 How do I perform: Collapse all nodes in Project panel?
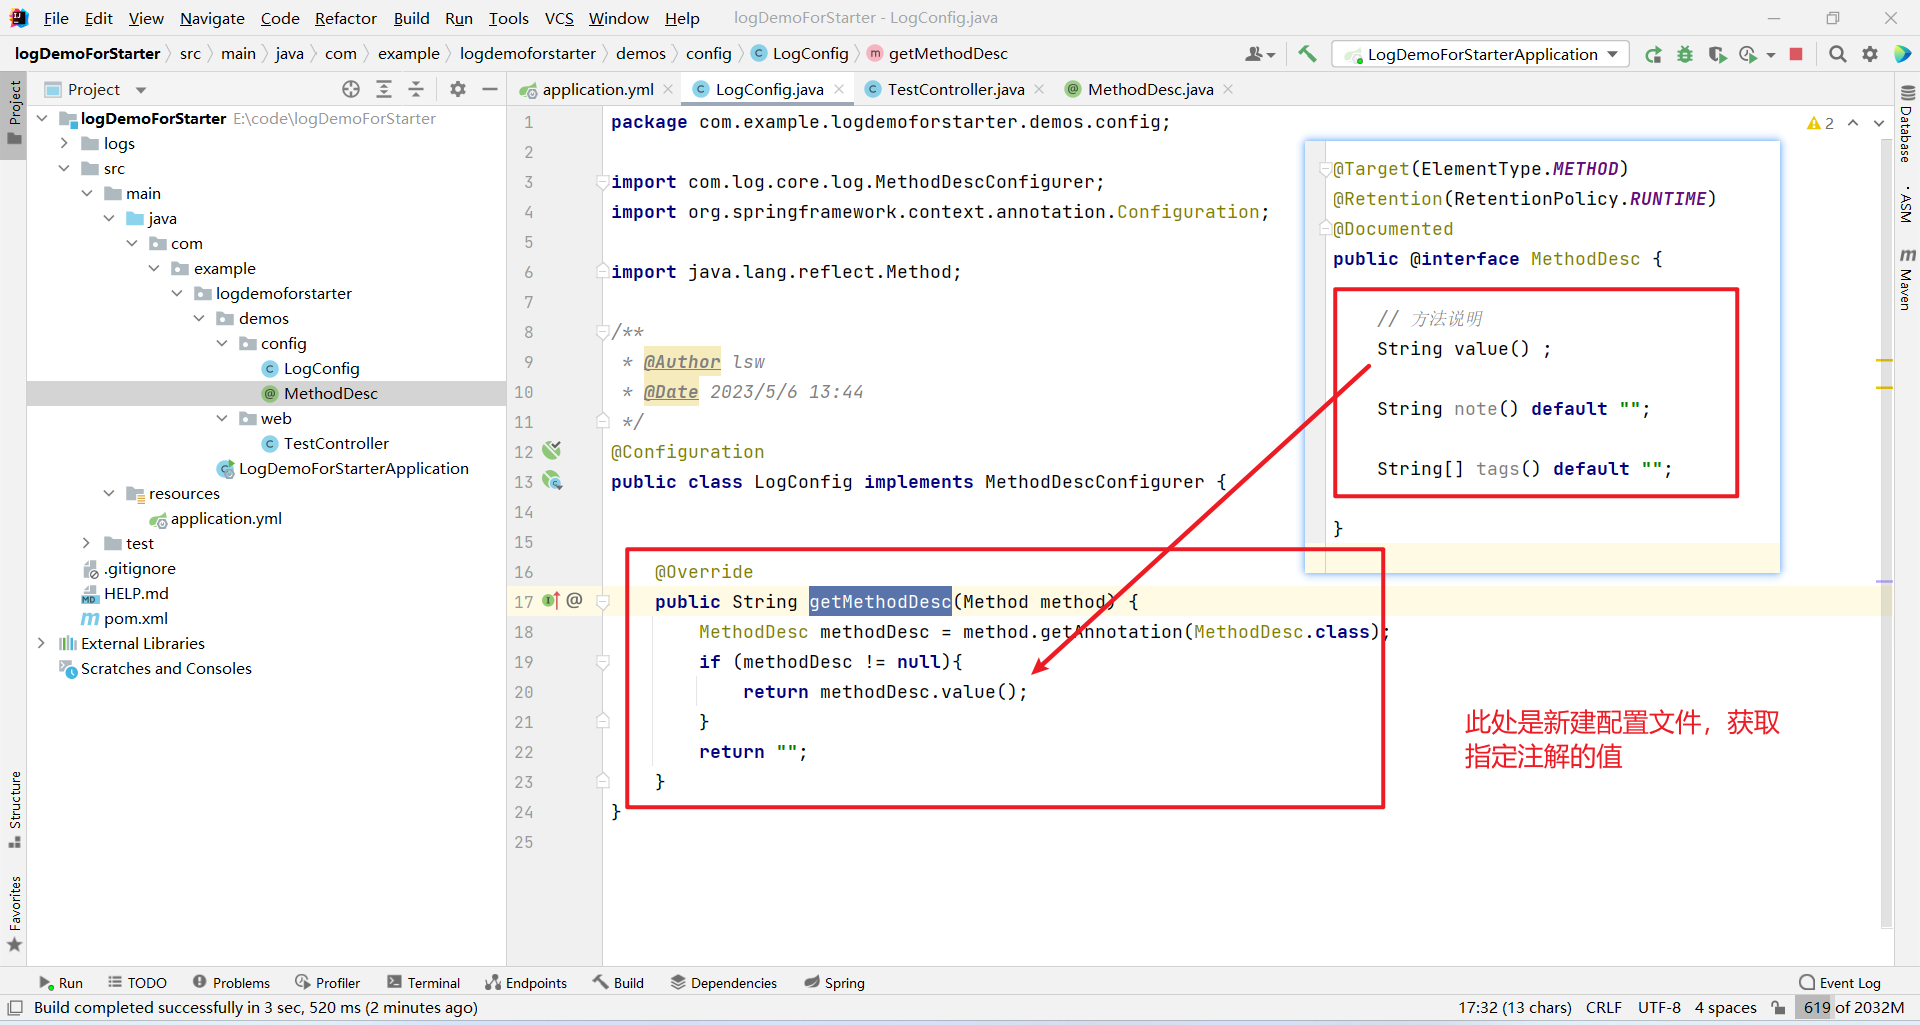click(416, 89)
